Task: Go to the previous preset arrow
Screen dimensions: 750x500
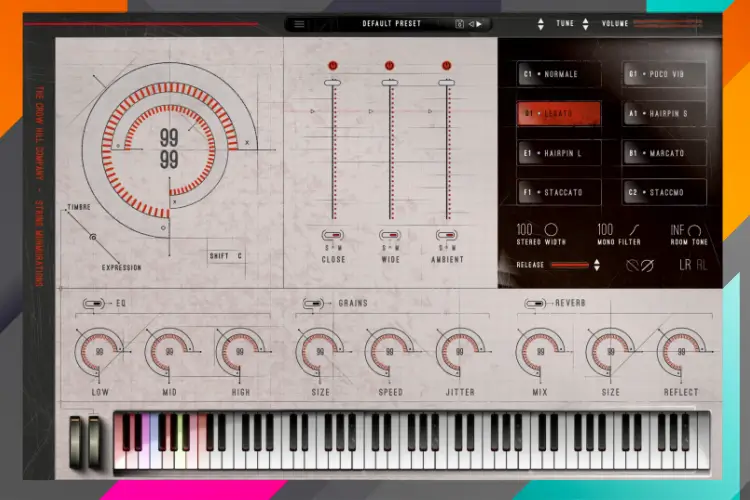Action: click(x=471, y=24)
